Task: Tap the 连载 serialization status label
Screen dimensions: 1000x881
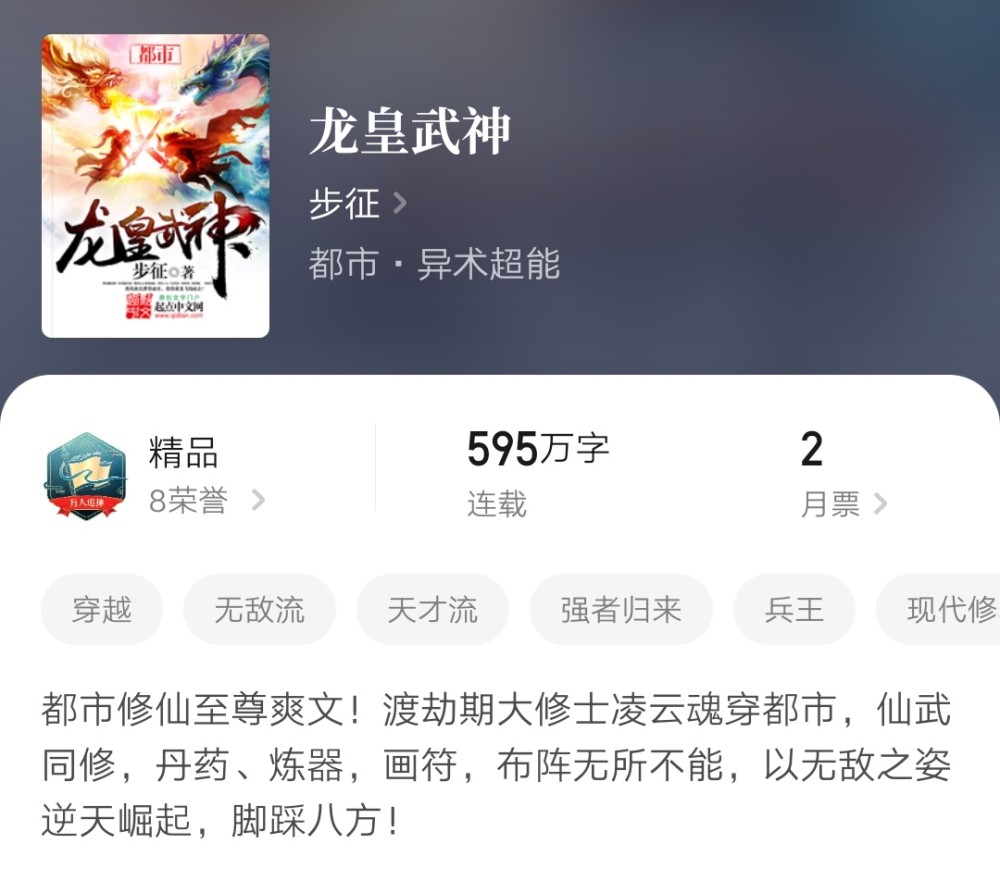Action: pyautogui.click(x=497, y=504)
